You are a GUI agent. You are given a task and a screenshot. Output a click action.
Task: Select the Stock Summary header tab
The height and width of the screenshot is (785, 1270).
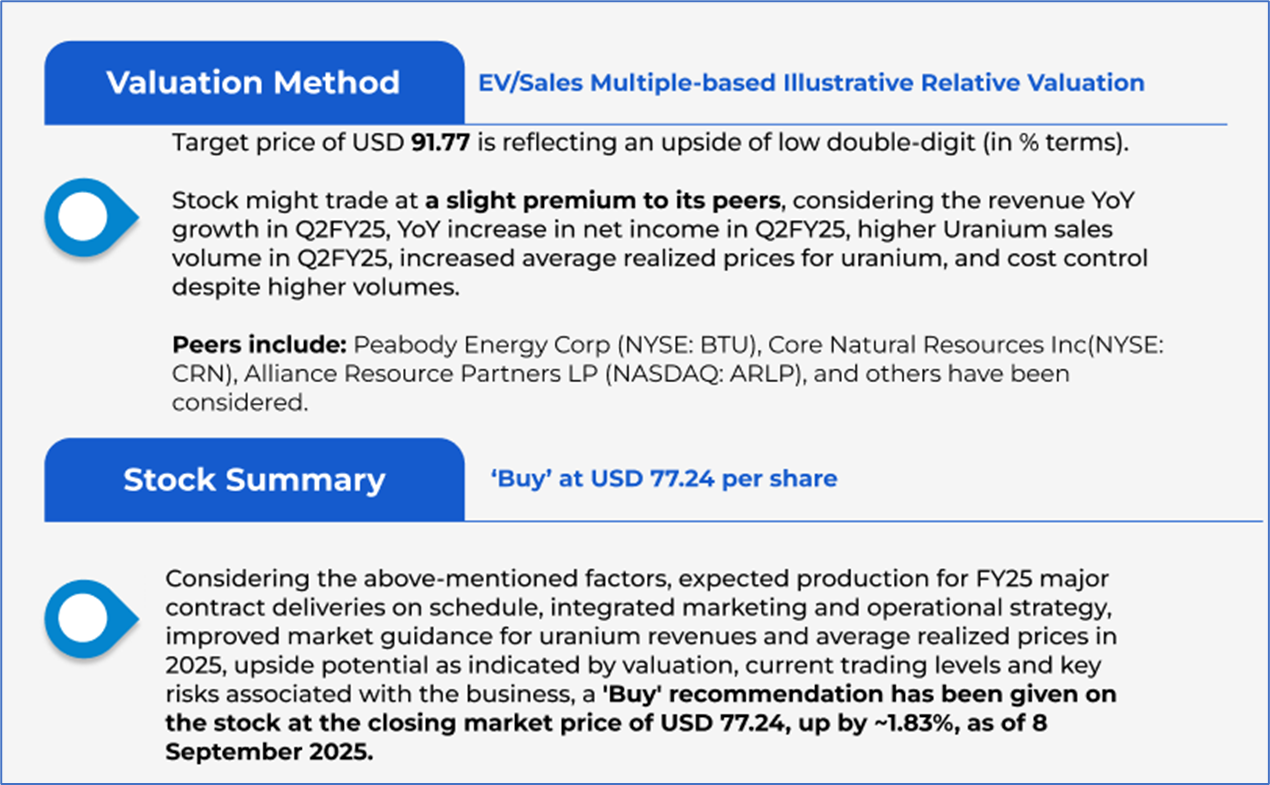click(253, 480)
